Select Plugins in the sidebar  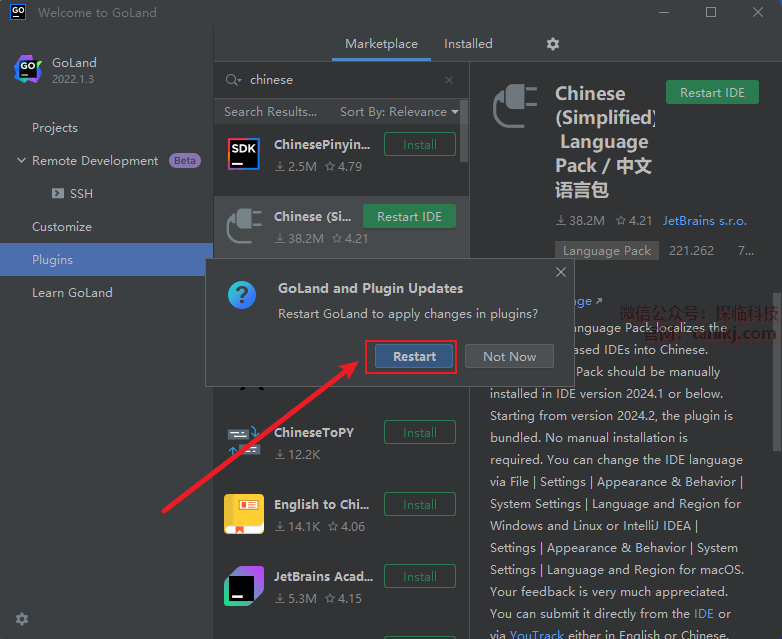[106, 259]
